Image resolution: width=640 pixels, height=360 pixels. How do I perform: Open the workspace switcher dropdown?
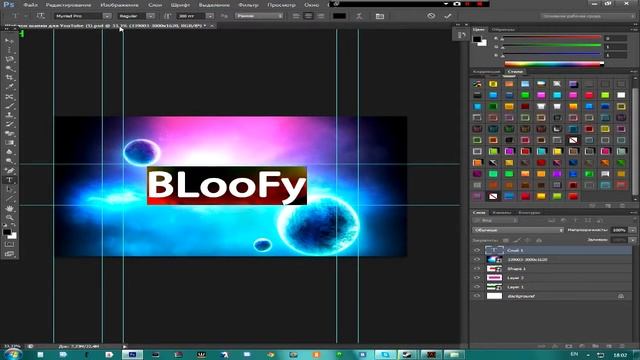588,16
